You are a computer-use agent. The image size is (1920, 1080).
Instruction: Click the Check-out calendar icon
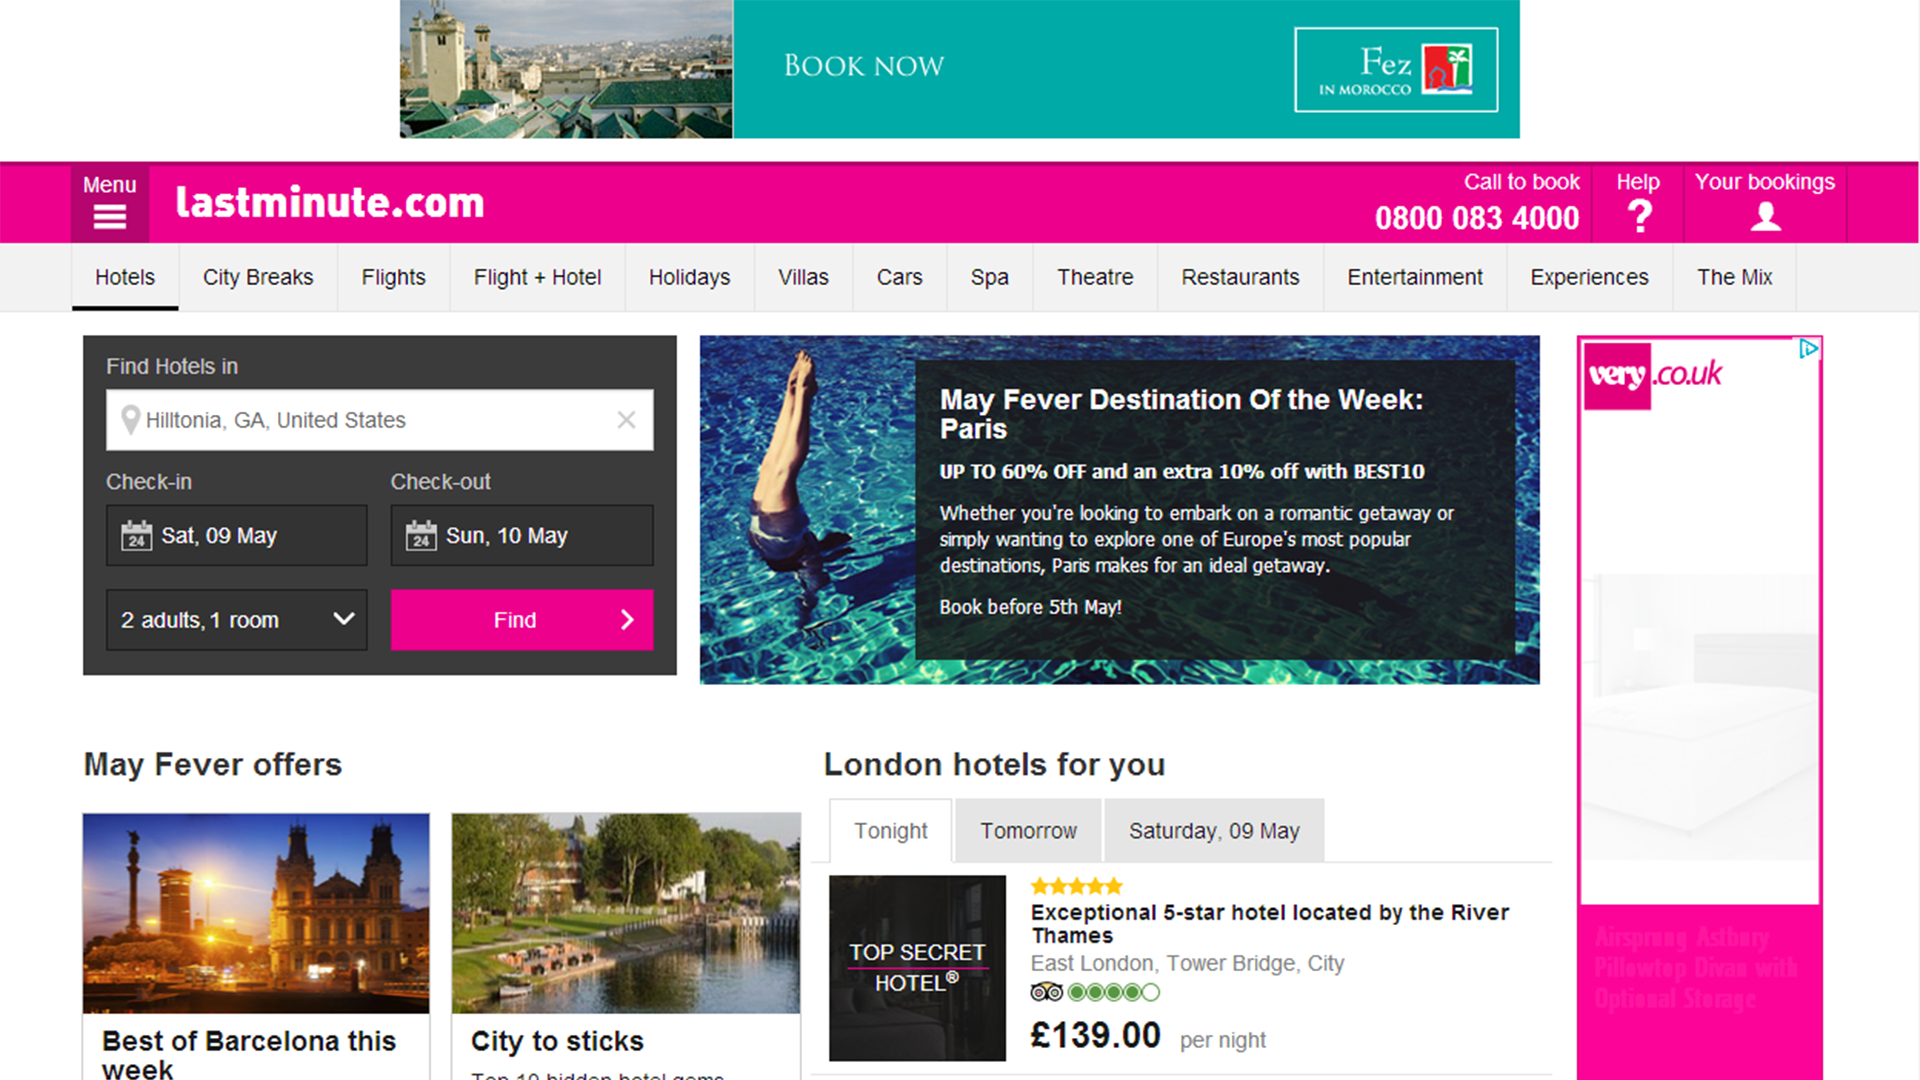click(x=421, y=536)
